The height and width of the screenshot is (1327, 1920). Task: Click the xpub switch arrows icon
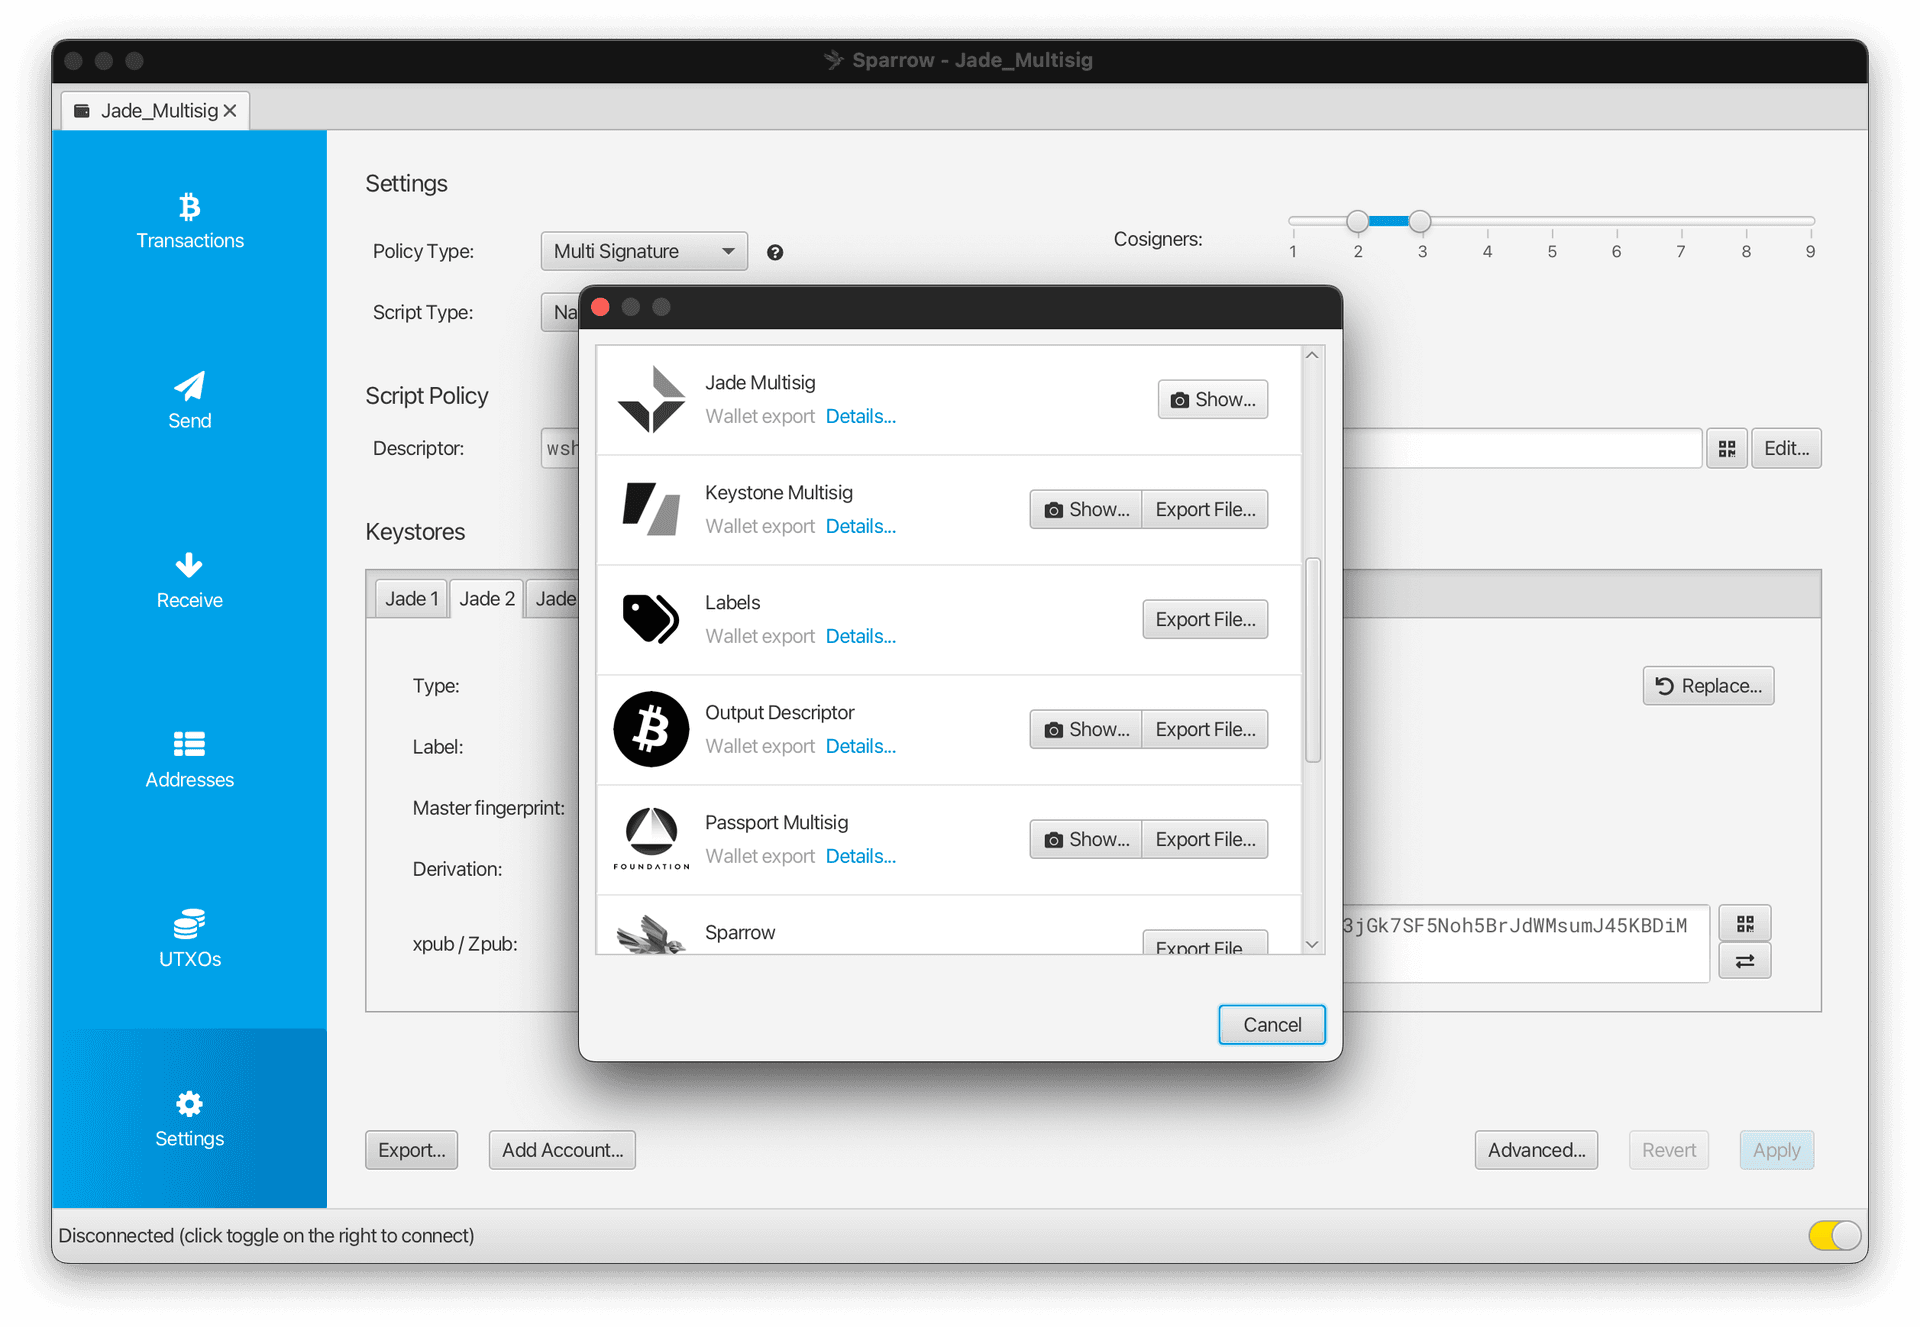point(1745,961)
